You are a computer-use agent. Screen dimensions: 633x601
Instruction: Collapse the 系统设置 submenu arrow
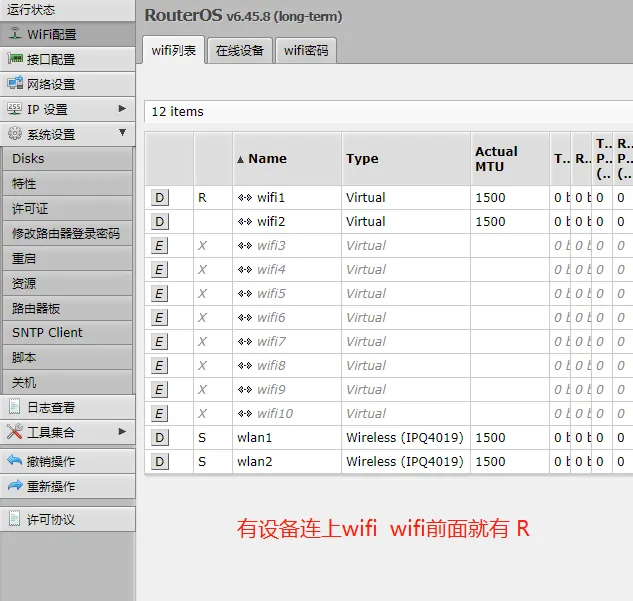(x=122, y=133)
